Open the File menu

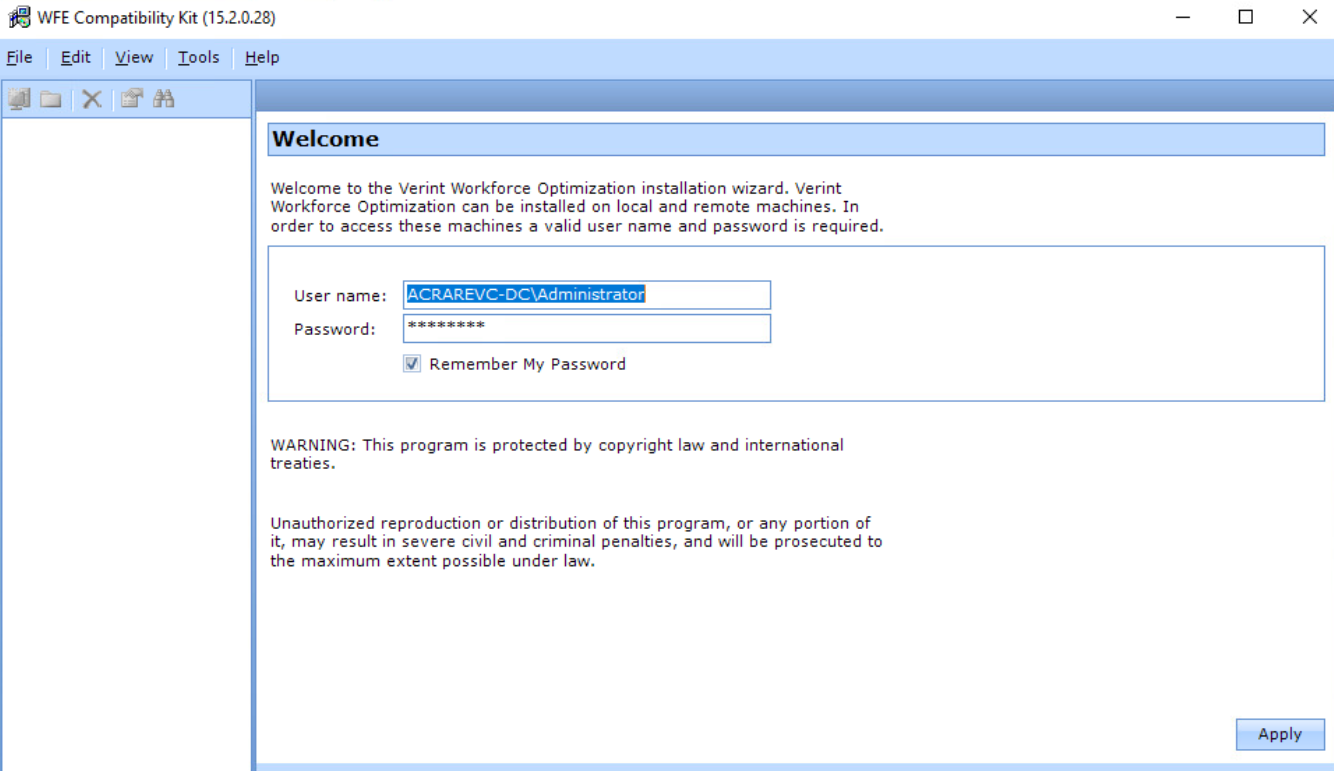[x=19, y=58]
